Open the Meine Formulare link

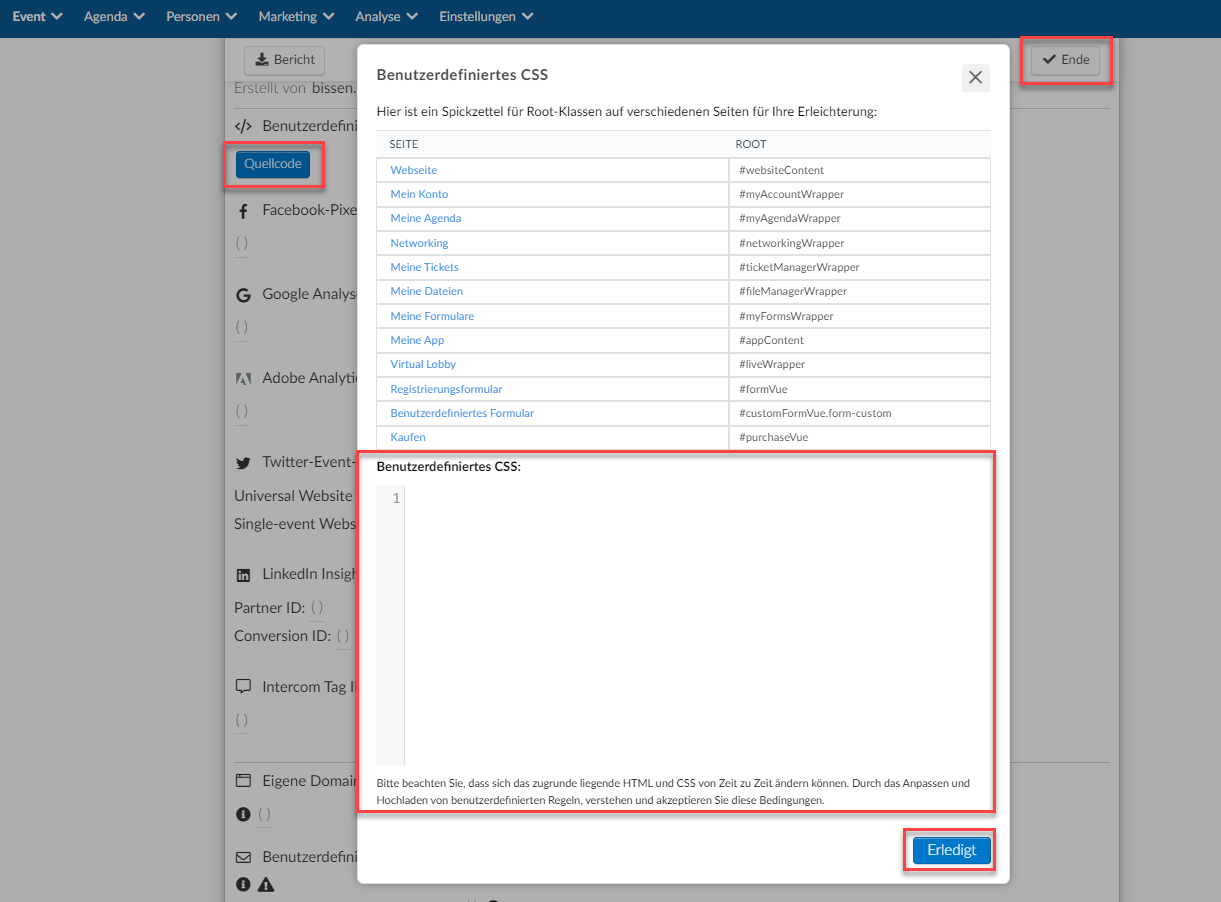point(432,316)
